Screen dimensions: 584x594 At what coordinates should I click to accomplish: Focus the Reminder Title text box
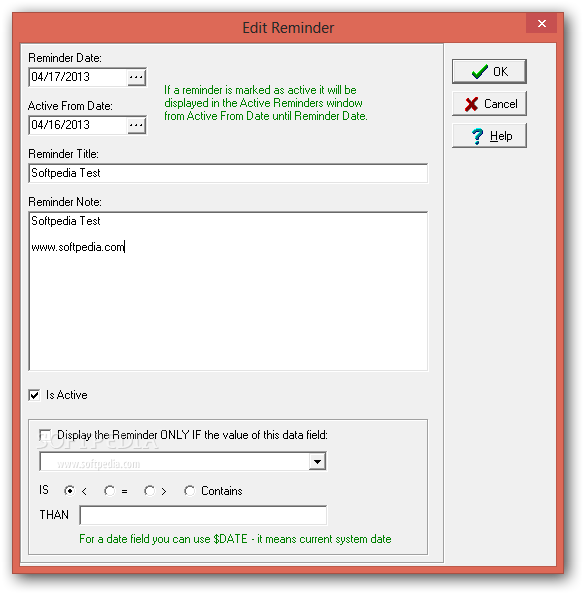228,173
